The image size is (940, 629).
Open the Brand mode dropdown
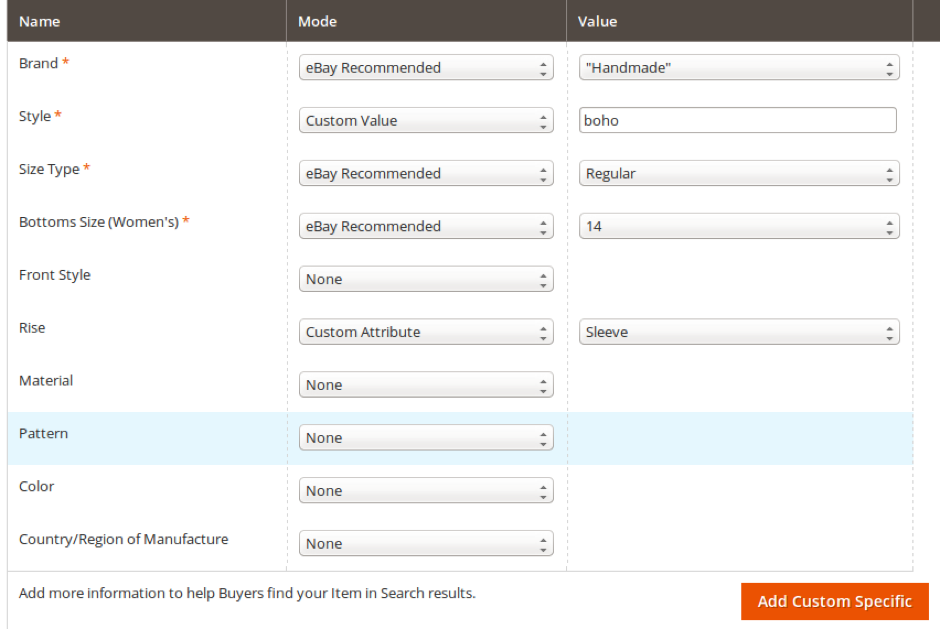tap(426, 68)
